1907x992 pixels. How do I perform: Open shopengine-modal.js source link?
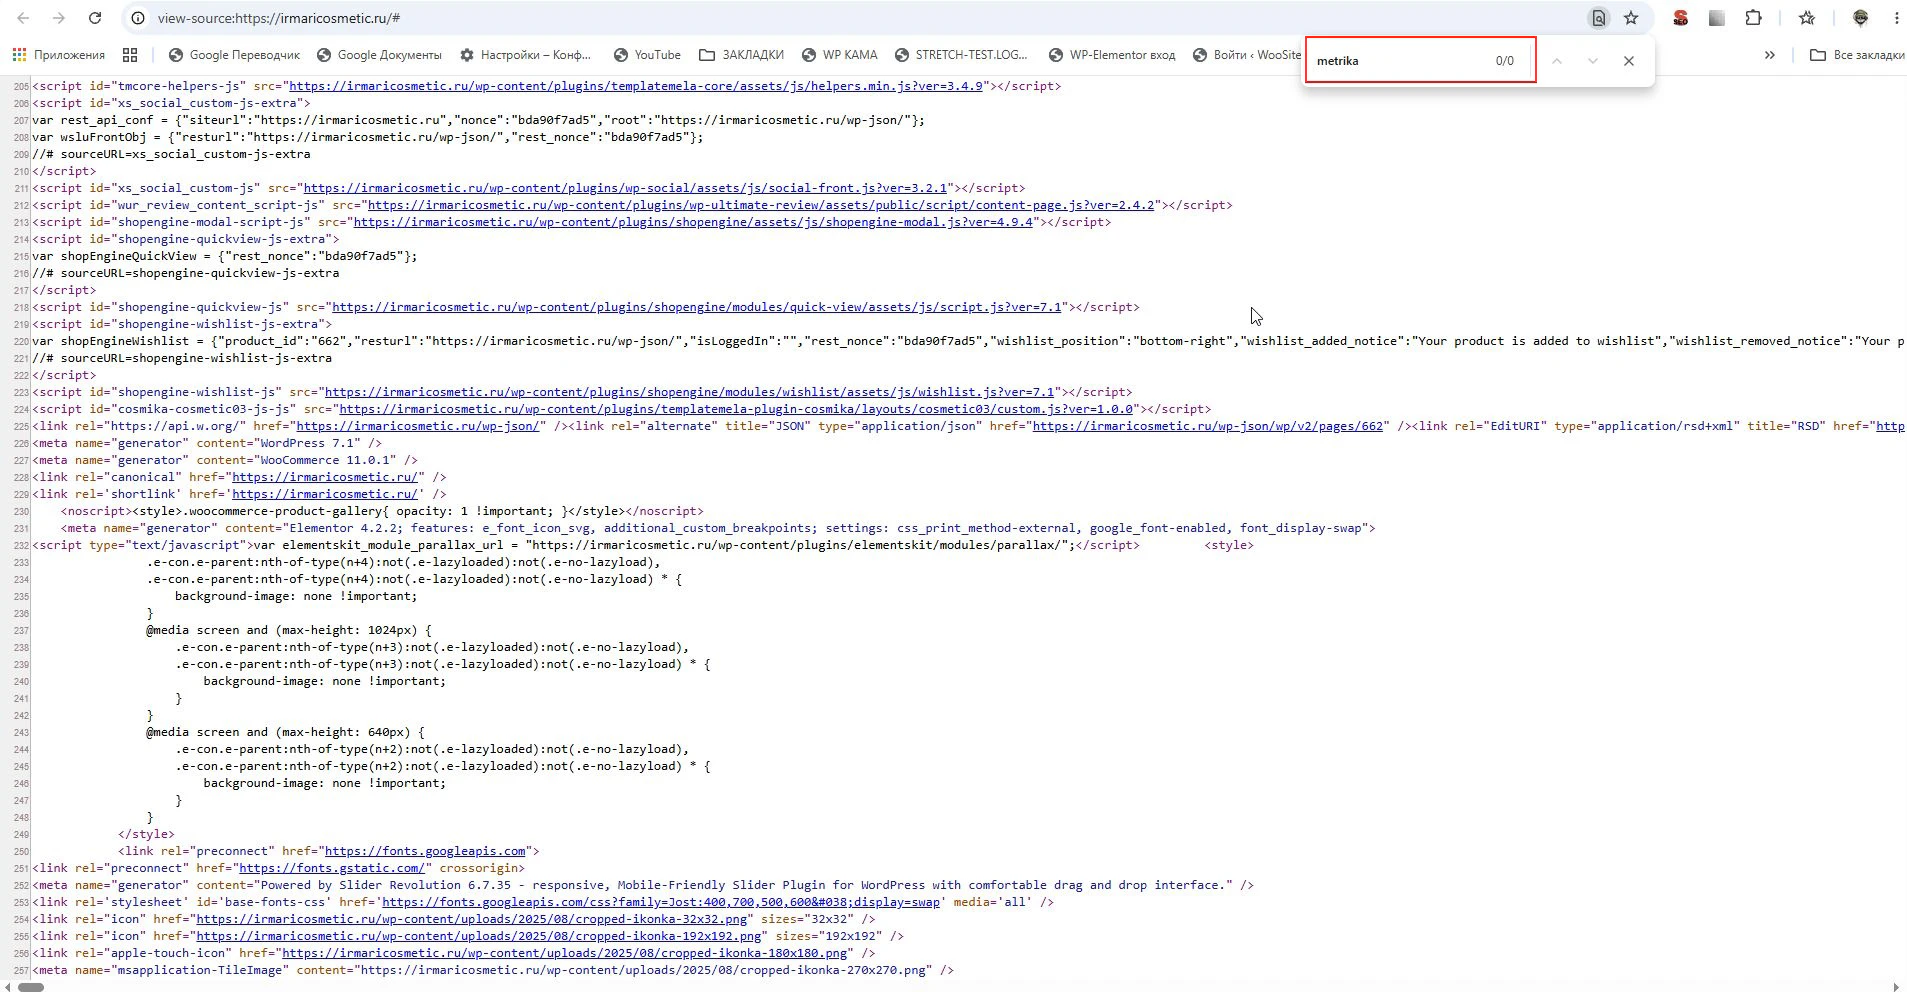(x=693, y=222)
